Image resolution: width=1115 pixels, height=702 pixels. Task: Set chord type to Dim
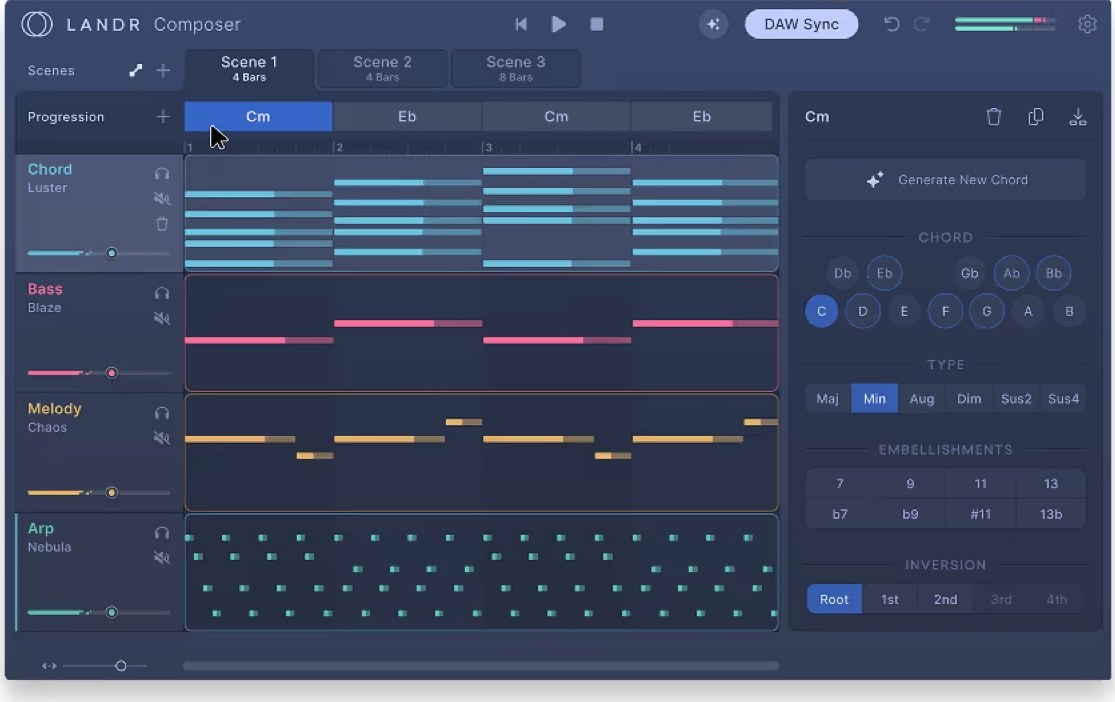point(969,398)
